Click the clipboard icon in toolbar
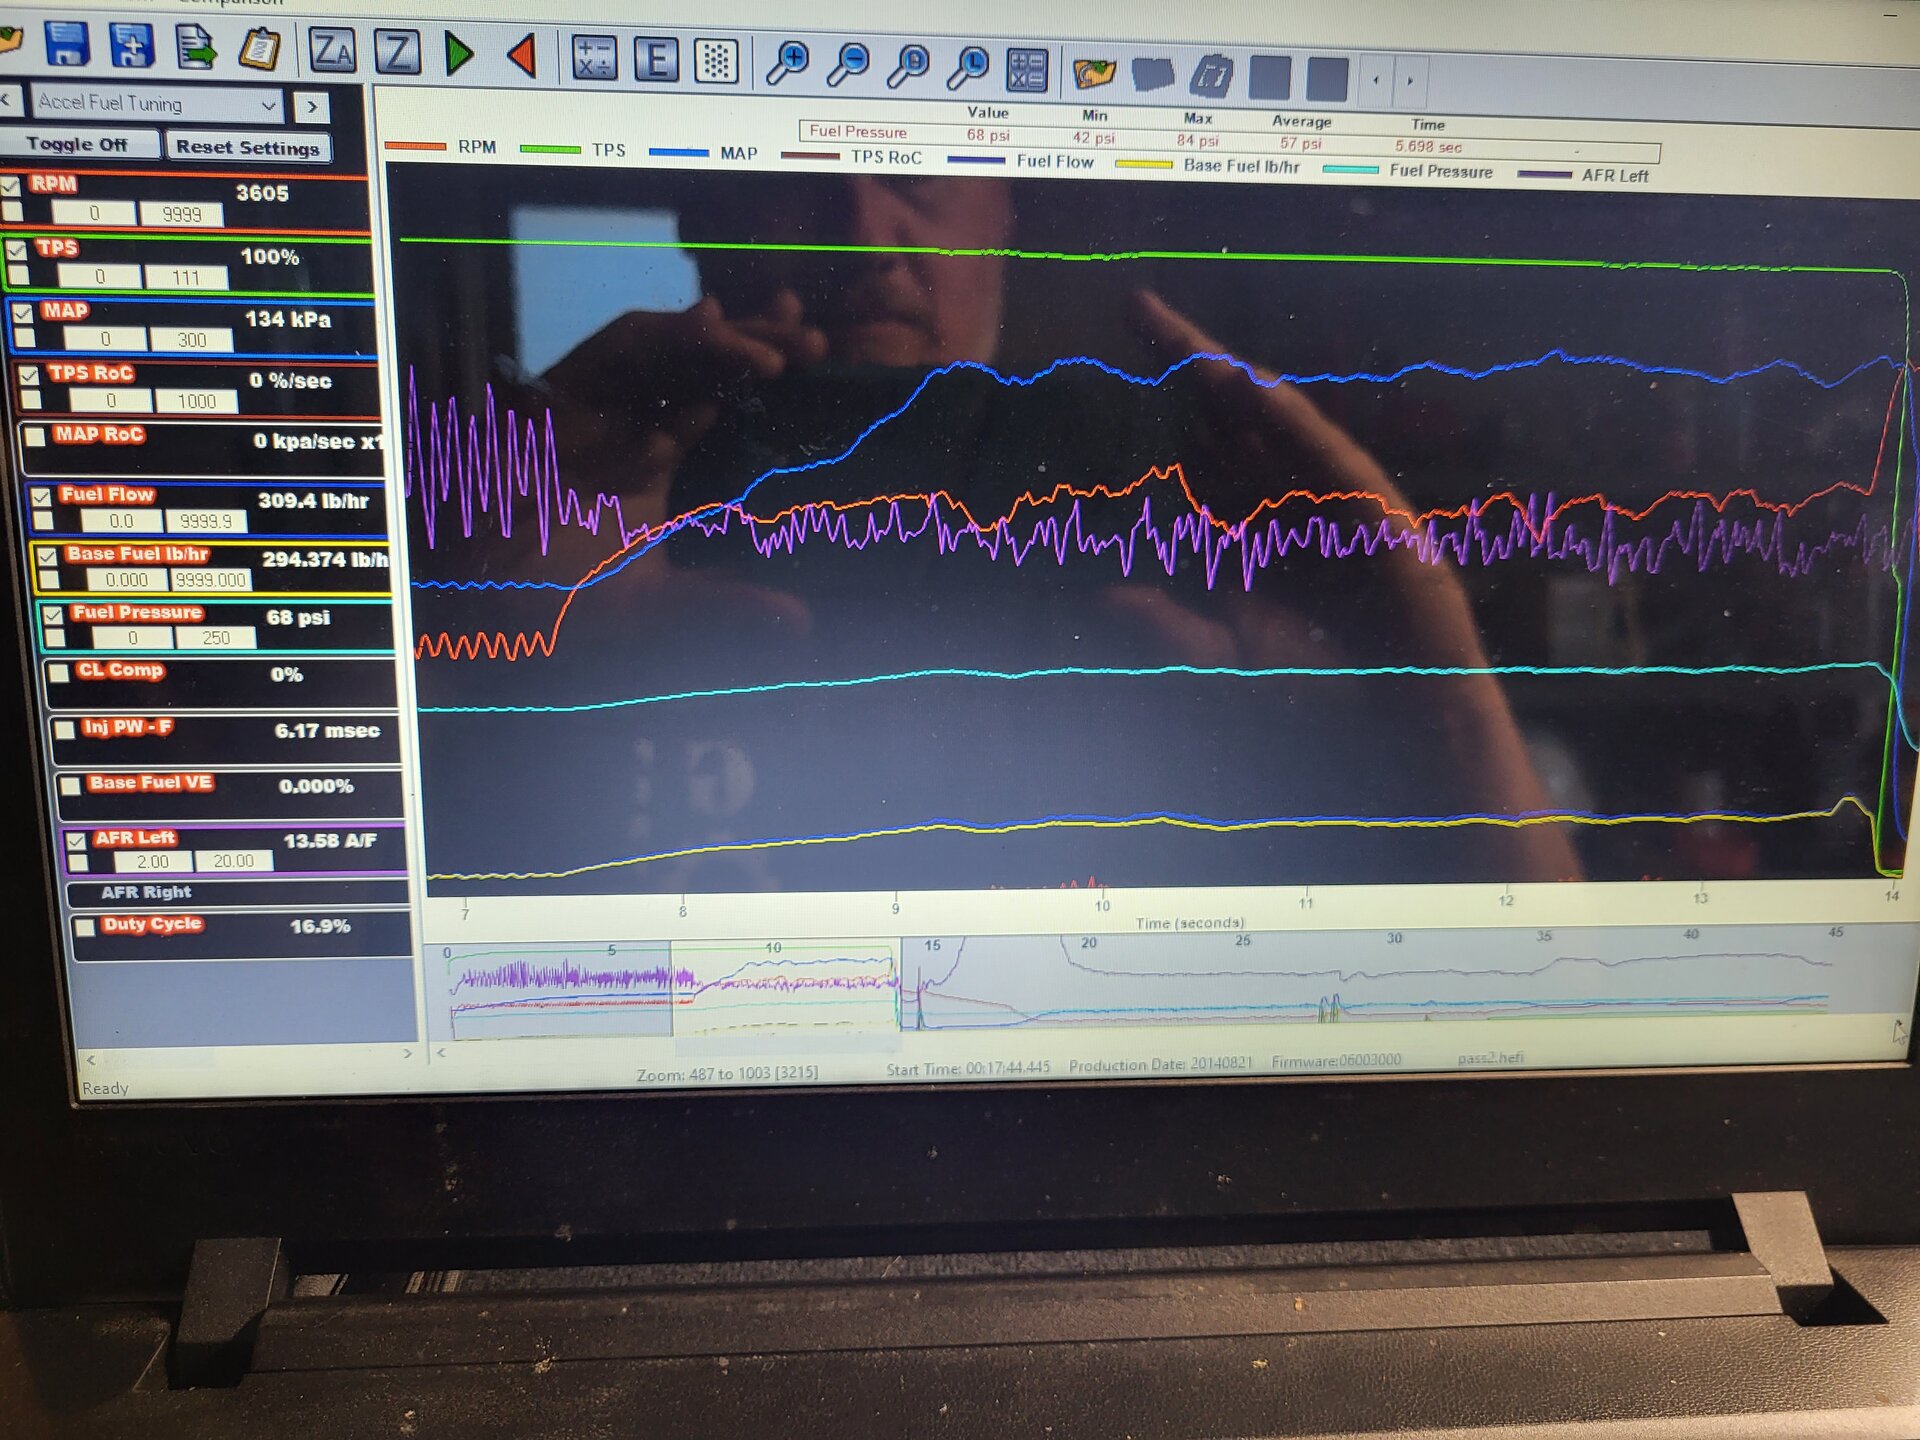 tap(259, 48)
